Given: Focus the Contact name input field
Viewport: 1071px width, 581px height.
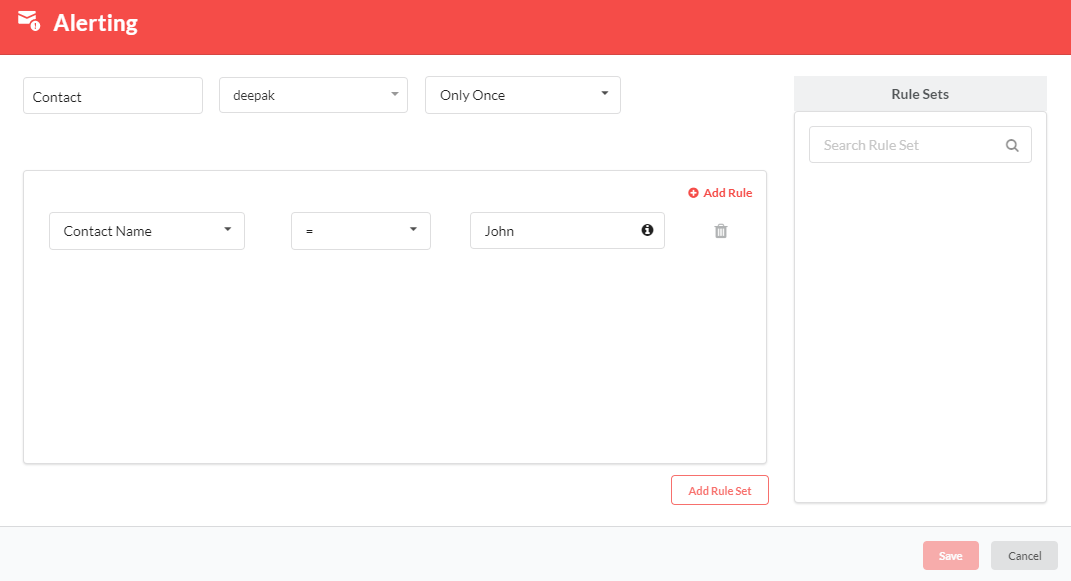Looking at the screenshot, I should pos(113,96).
